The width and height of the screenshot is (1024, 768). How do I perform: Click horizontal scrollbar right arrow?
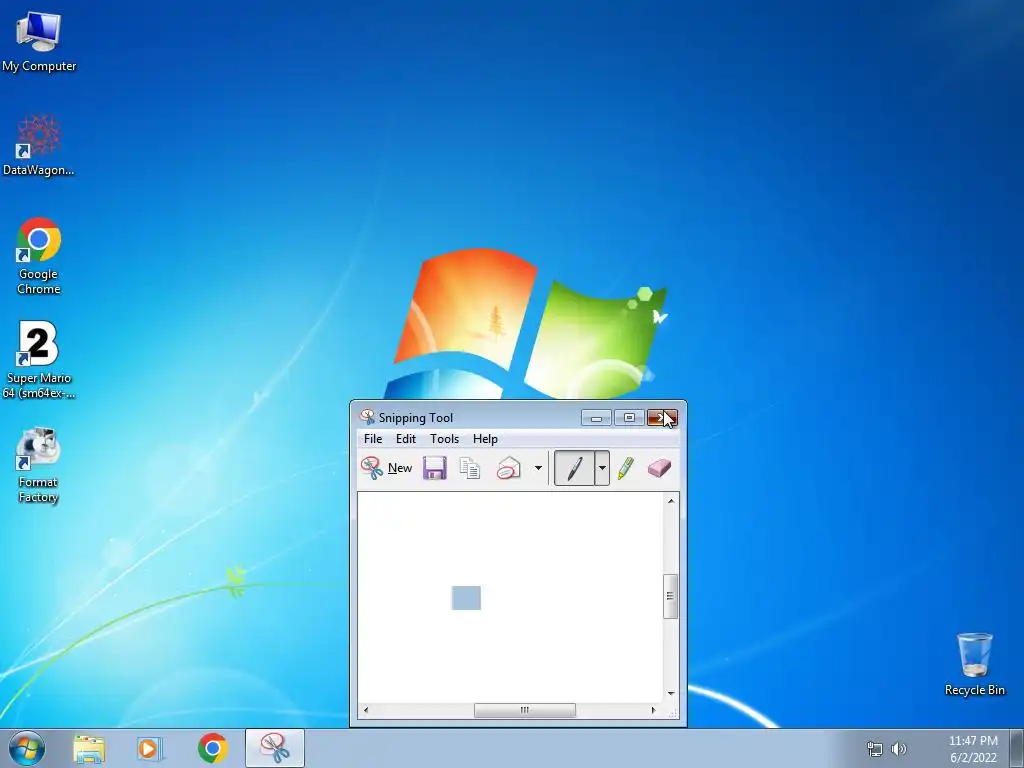(653, 710)
